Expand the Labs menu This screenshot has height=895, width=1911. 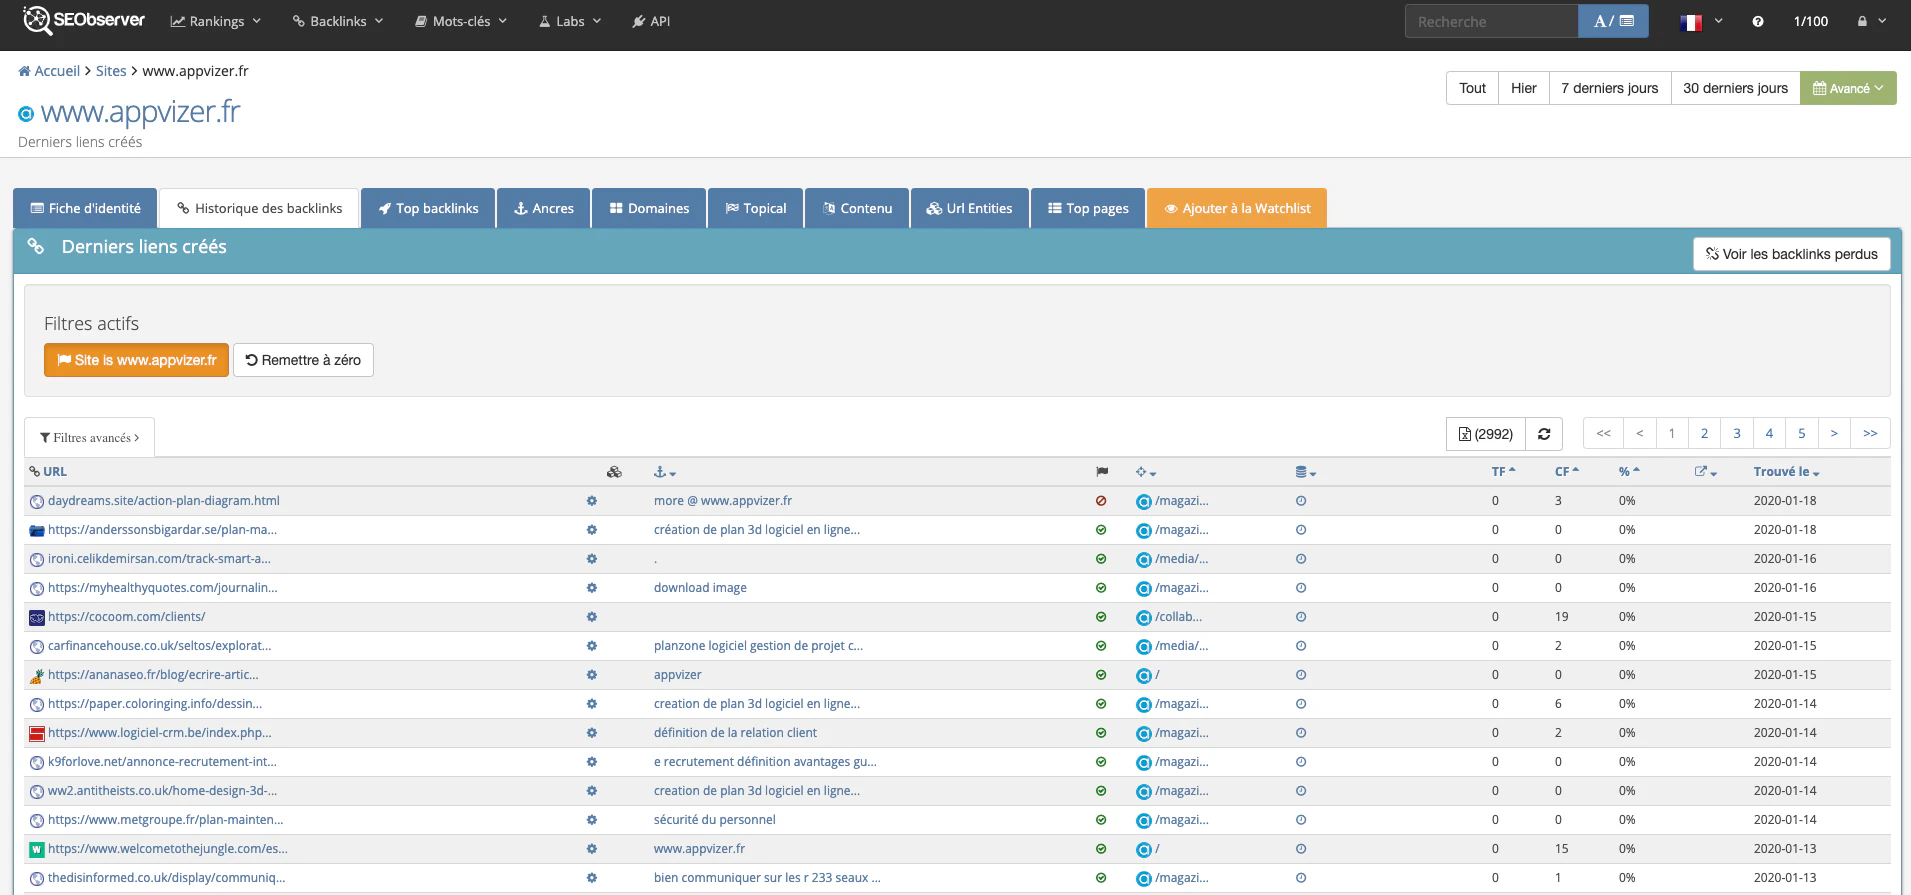pyautogui.click(x=570, y=21)
